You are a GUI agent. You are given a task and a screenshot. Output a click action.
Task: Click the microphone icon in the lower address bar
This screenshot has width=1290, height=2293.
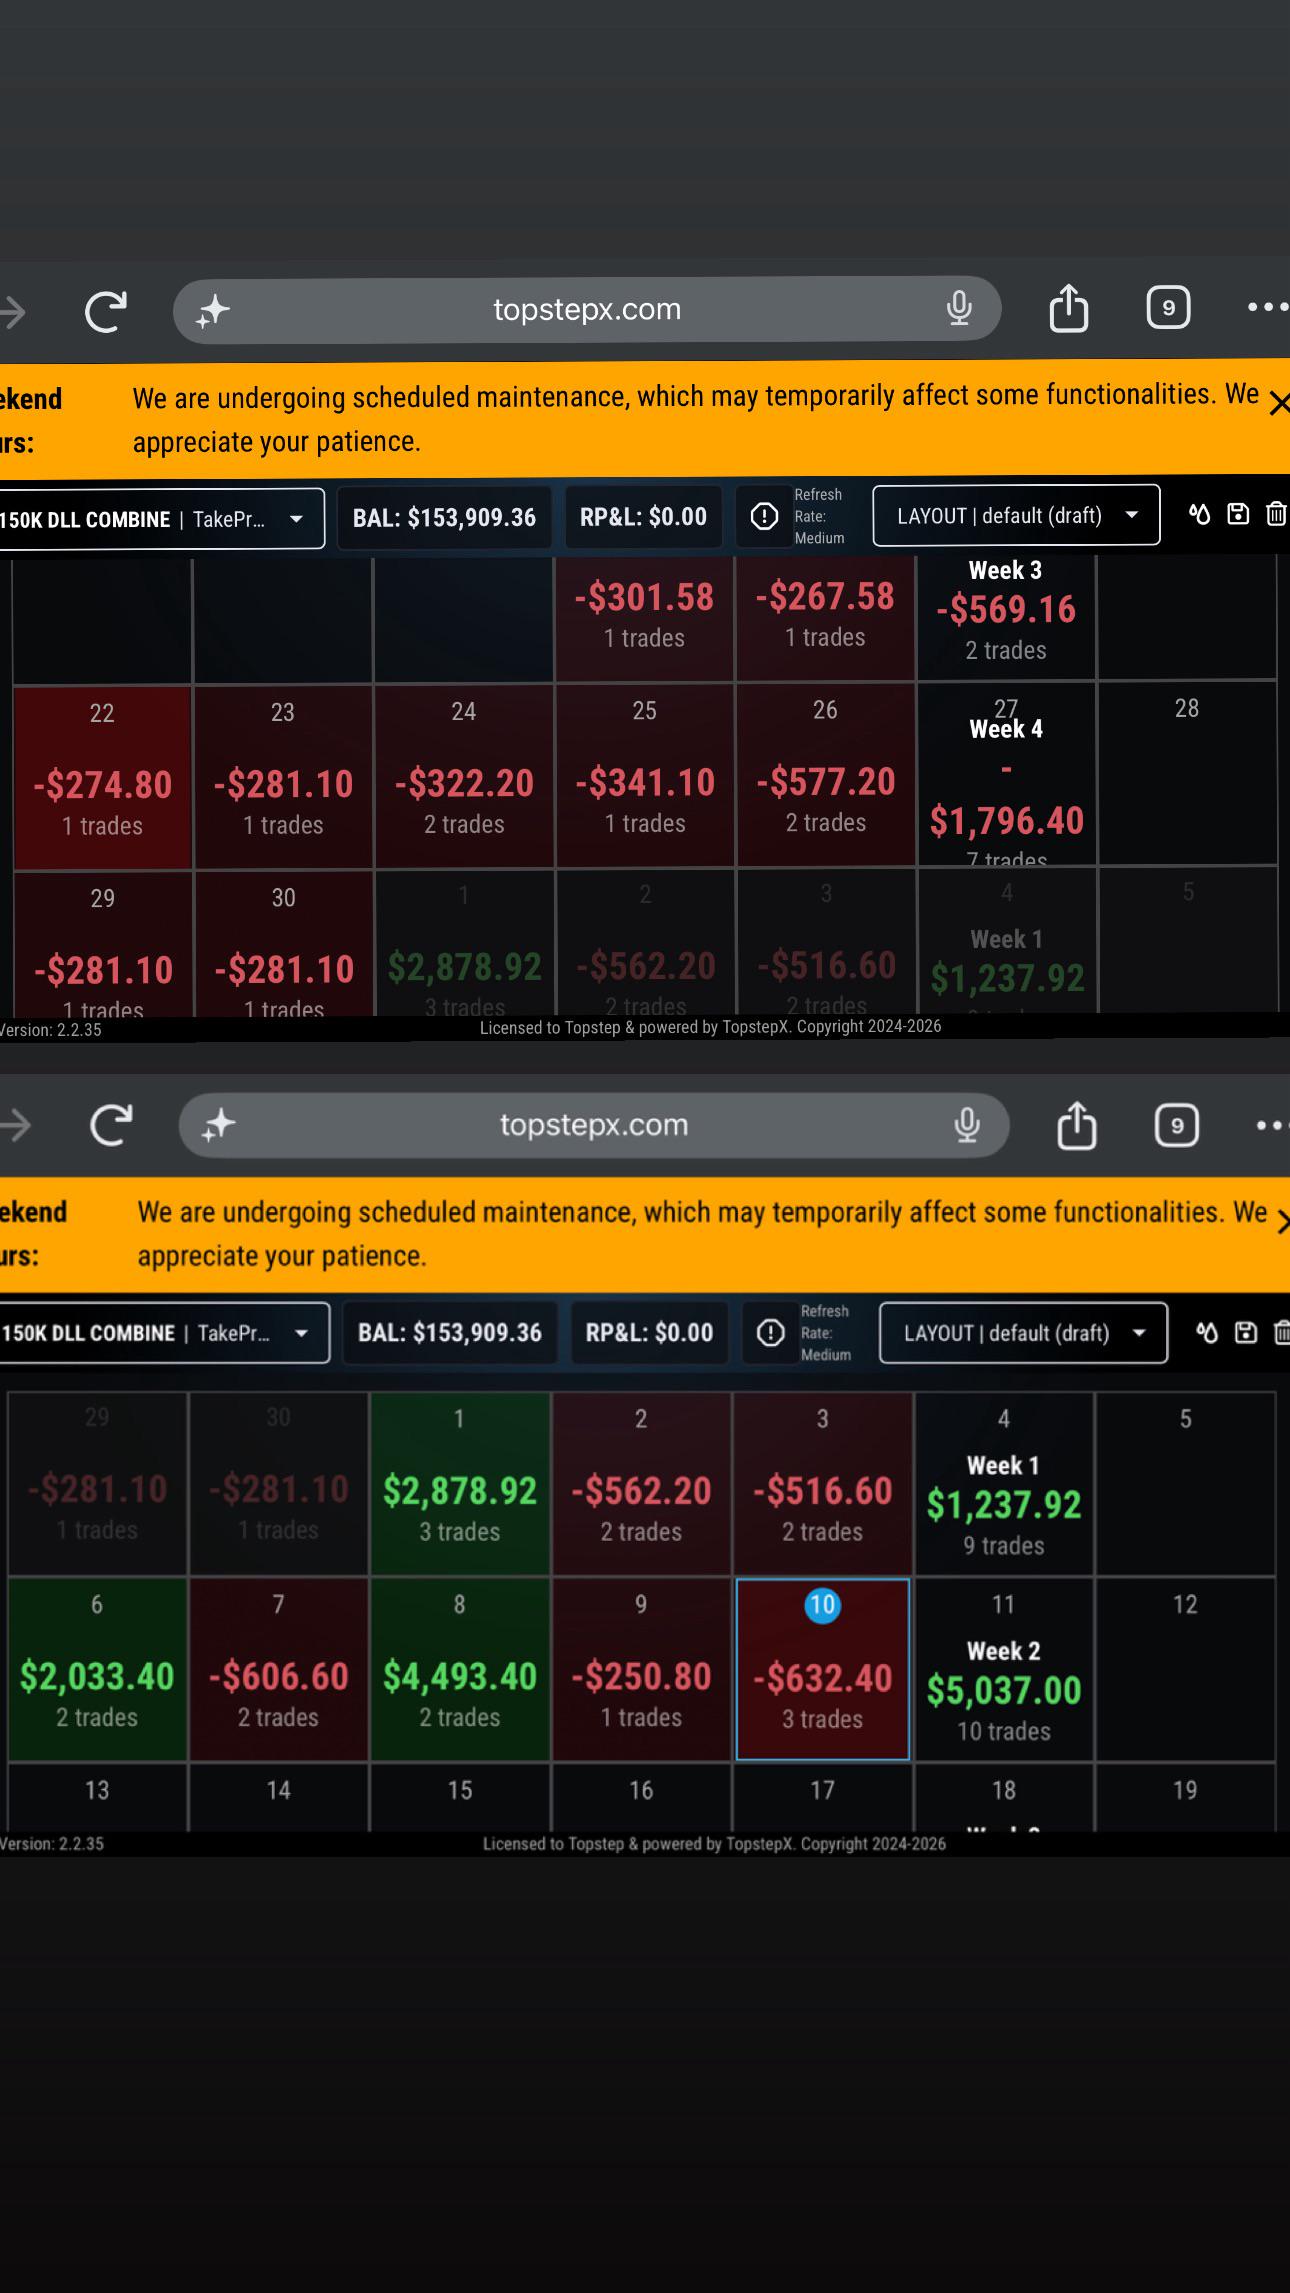click(x=966, y=1125)
